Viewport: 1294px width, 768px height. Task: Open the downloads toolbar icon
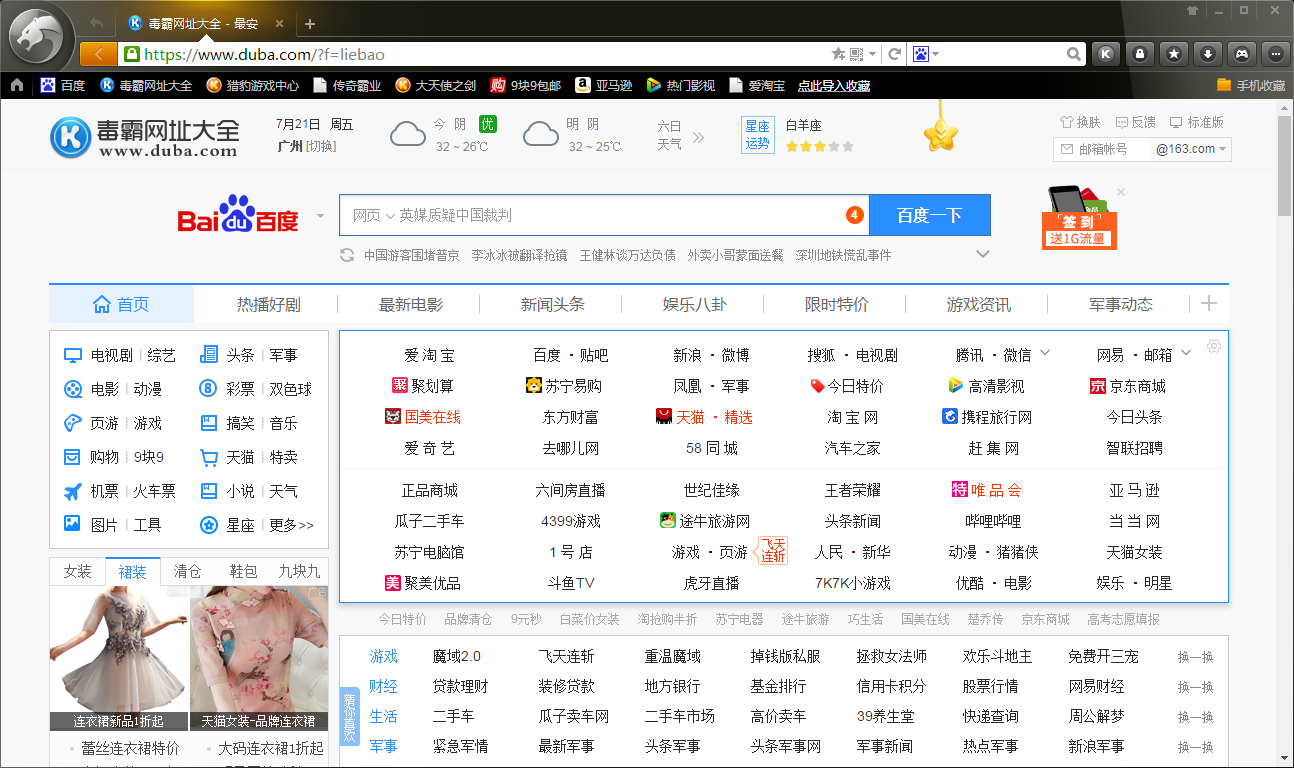click(1209, 54)
